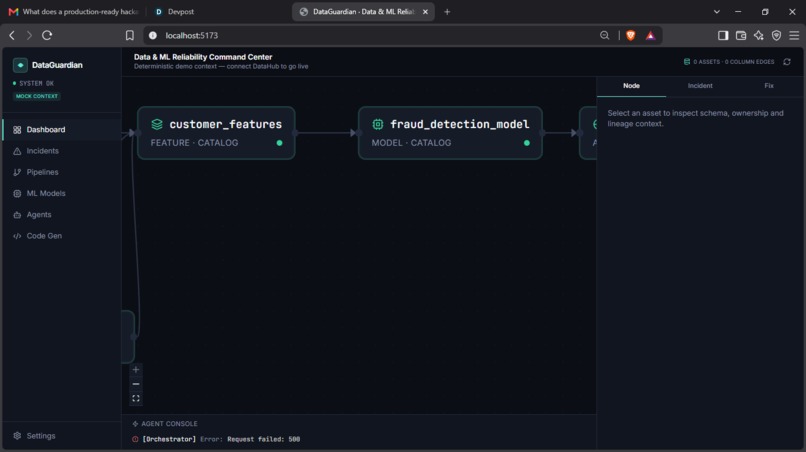Open the browser page zoom icon
Screen dimensions: 806x452
click(604, 35)
